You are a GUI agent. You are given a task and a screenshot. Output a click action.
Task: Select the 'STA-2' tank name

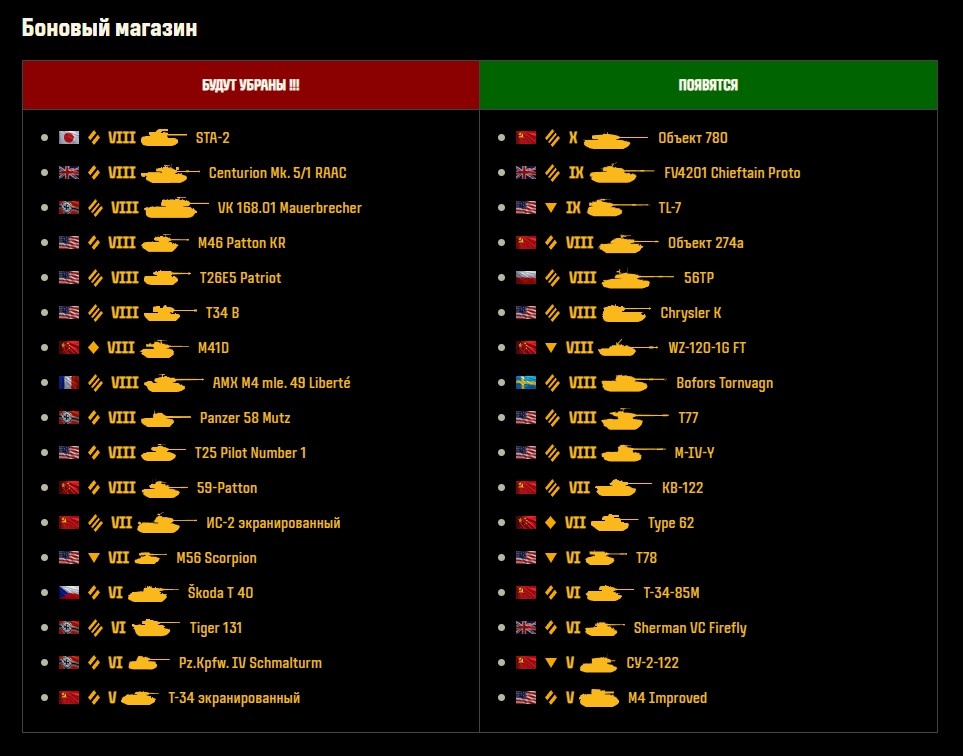pyautogui.click(x=212, y=138)
